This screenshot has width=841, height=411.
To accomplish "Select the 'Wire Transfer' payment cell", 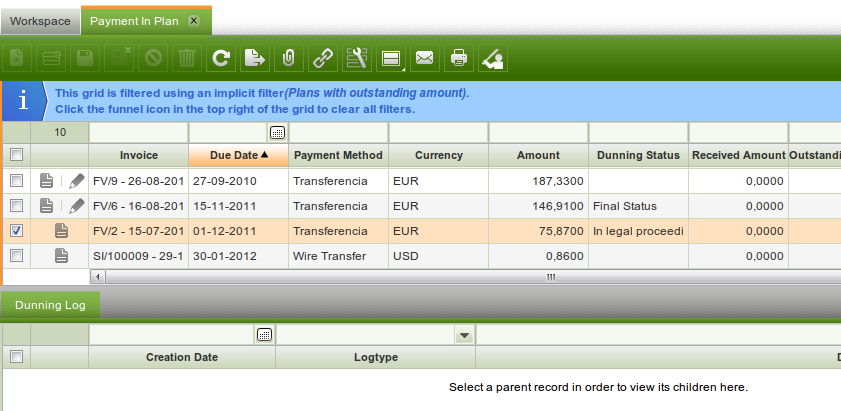I will [x=338, y=256].
